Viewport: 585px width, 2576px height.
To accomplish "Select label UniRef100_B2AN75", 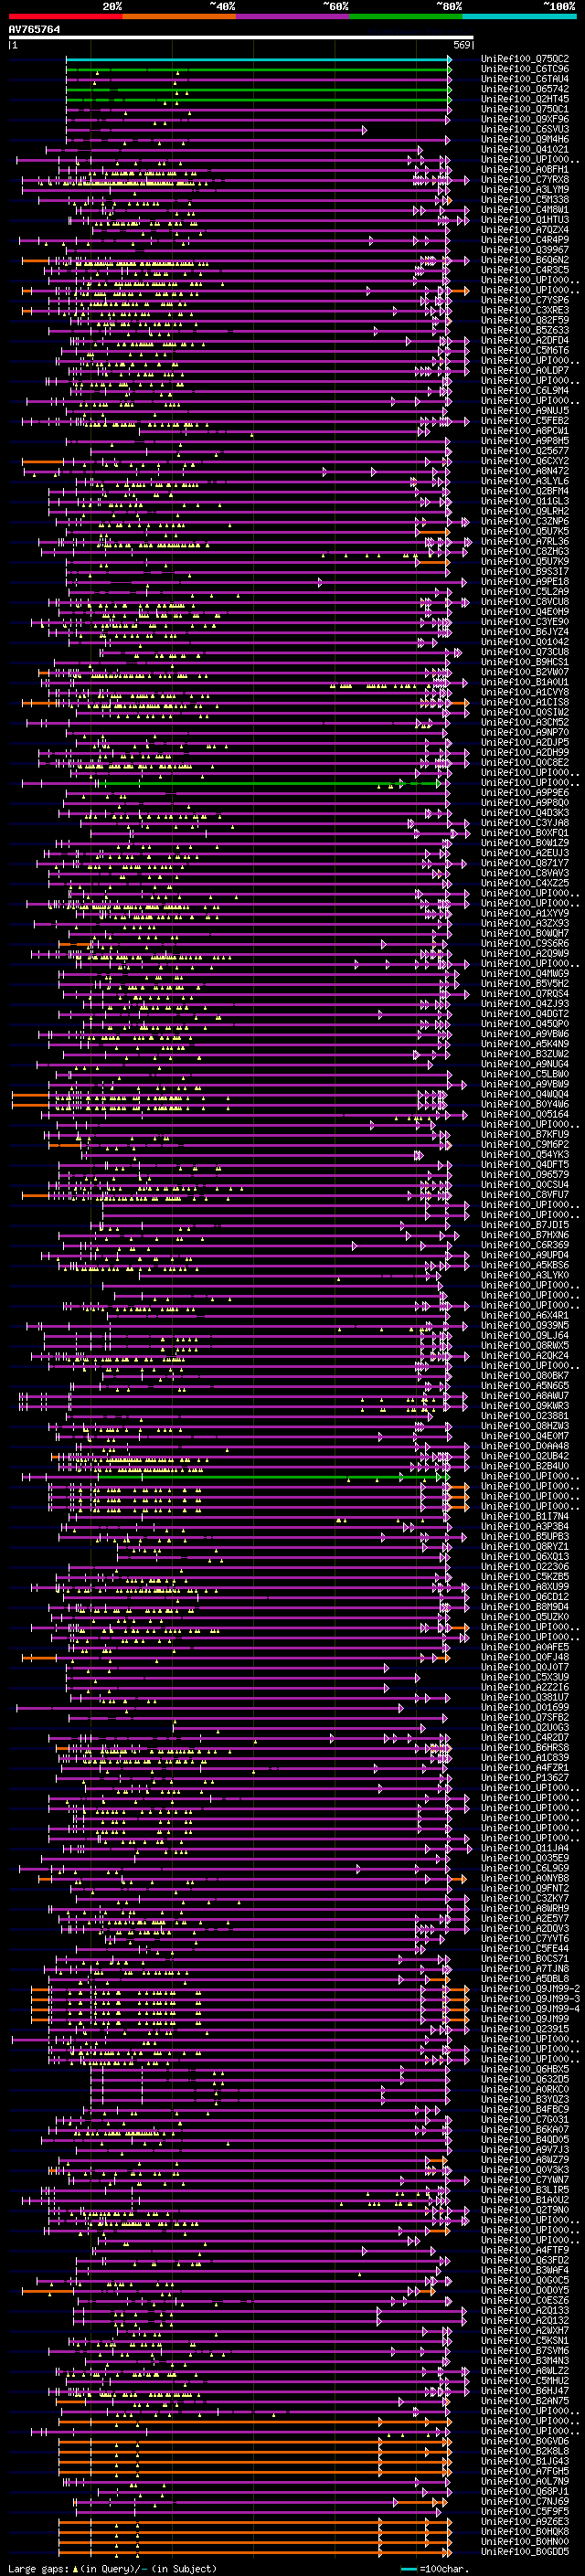I will coord(525,2401).
